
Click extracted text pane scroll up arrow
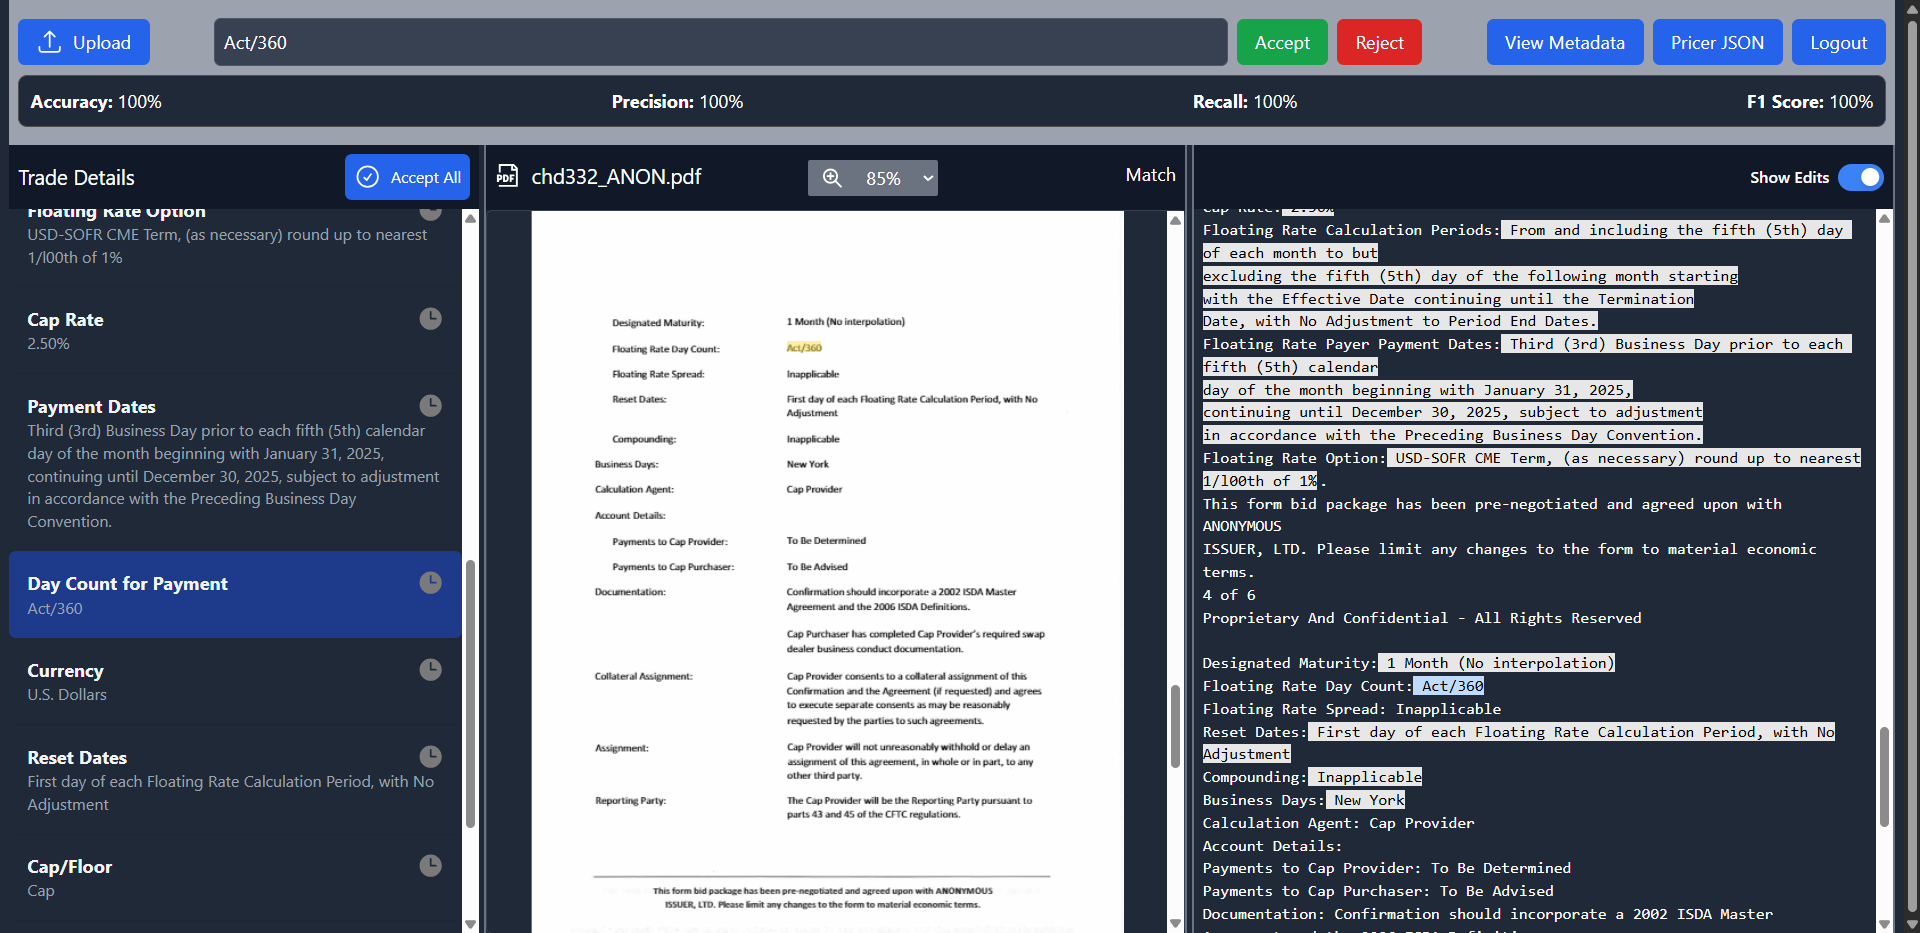1884,218
